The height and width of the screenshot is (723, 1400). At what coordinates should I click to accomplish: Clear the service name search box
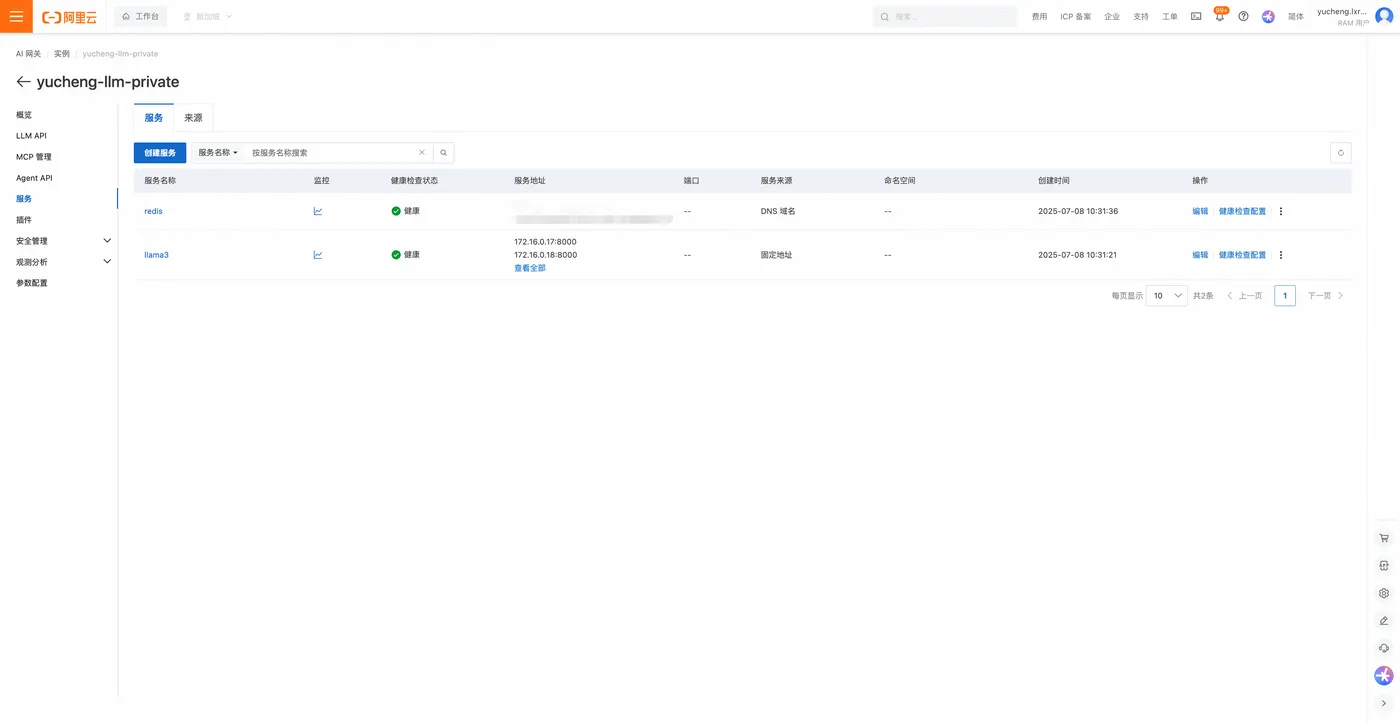click(422, 153)
